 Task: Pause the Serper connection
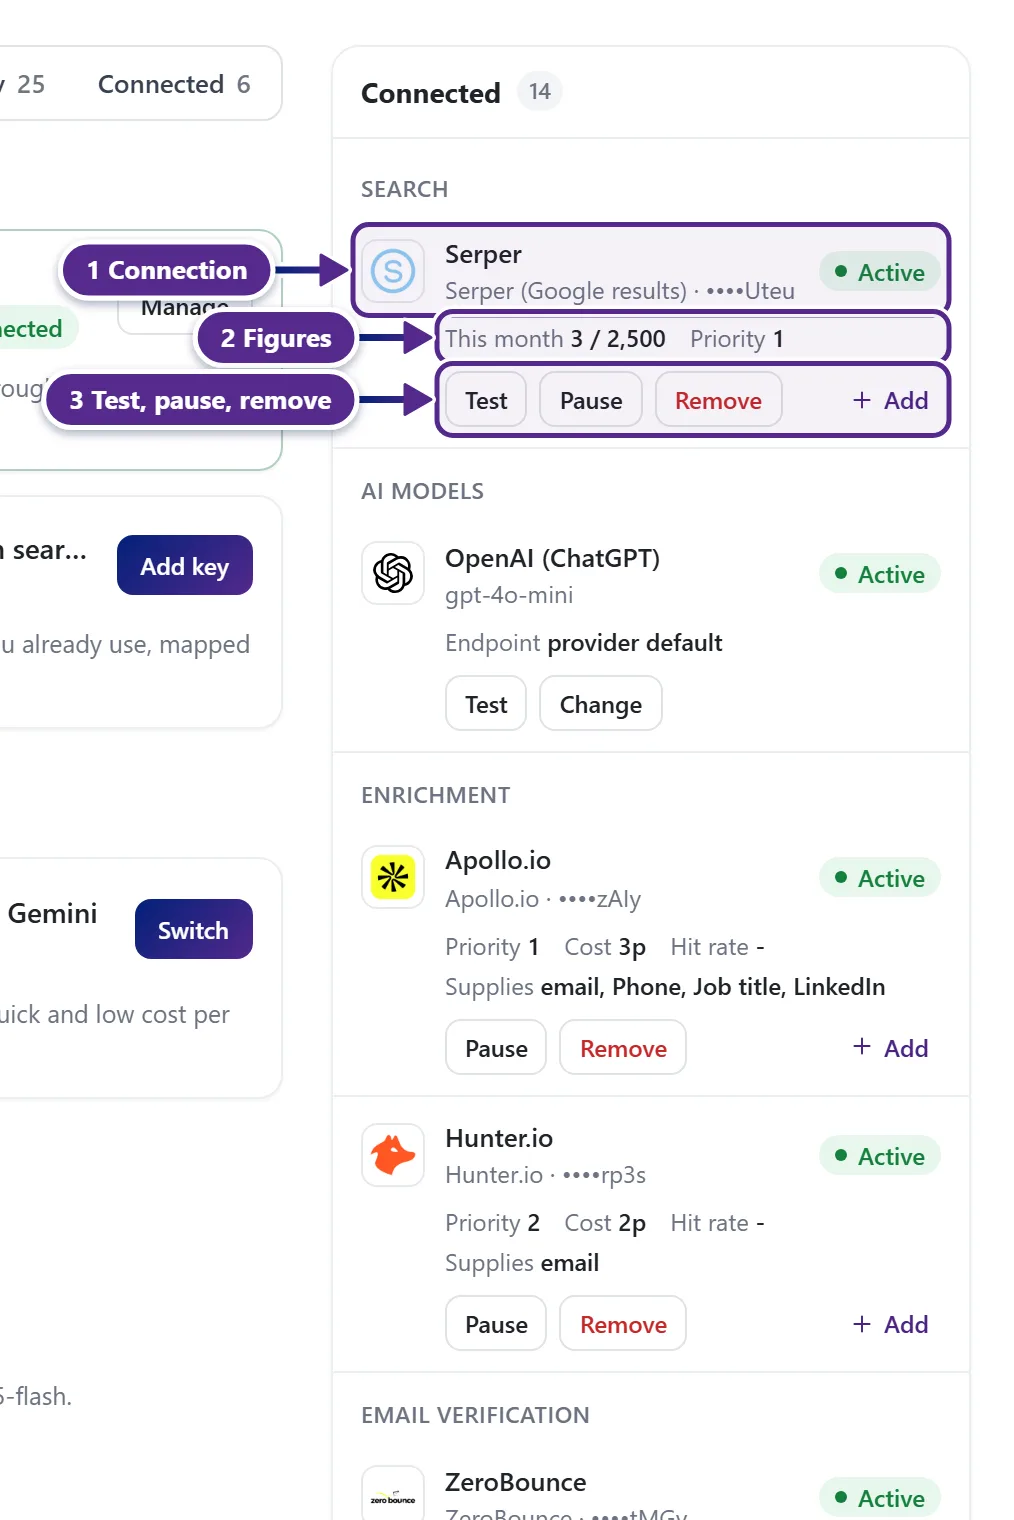pyautogui.click(x=591, y=400)
